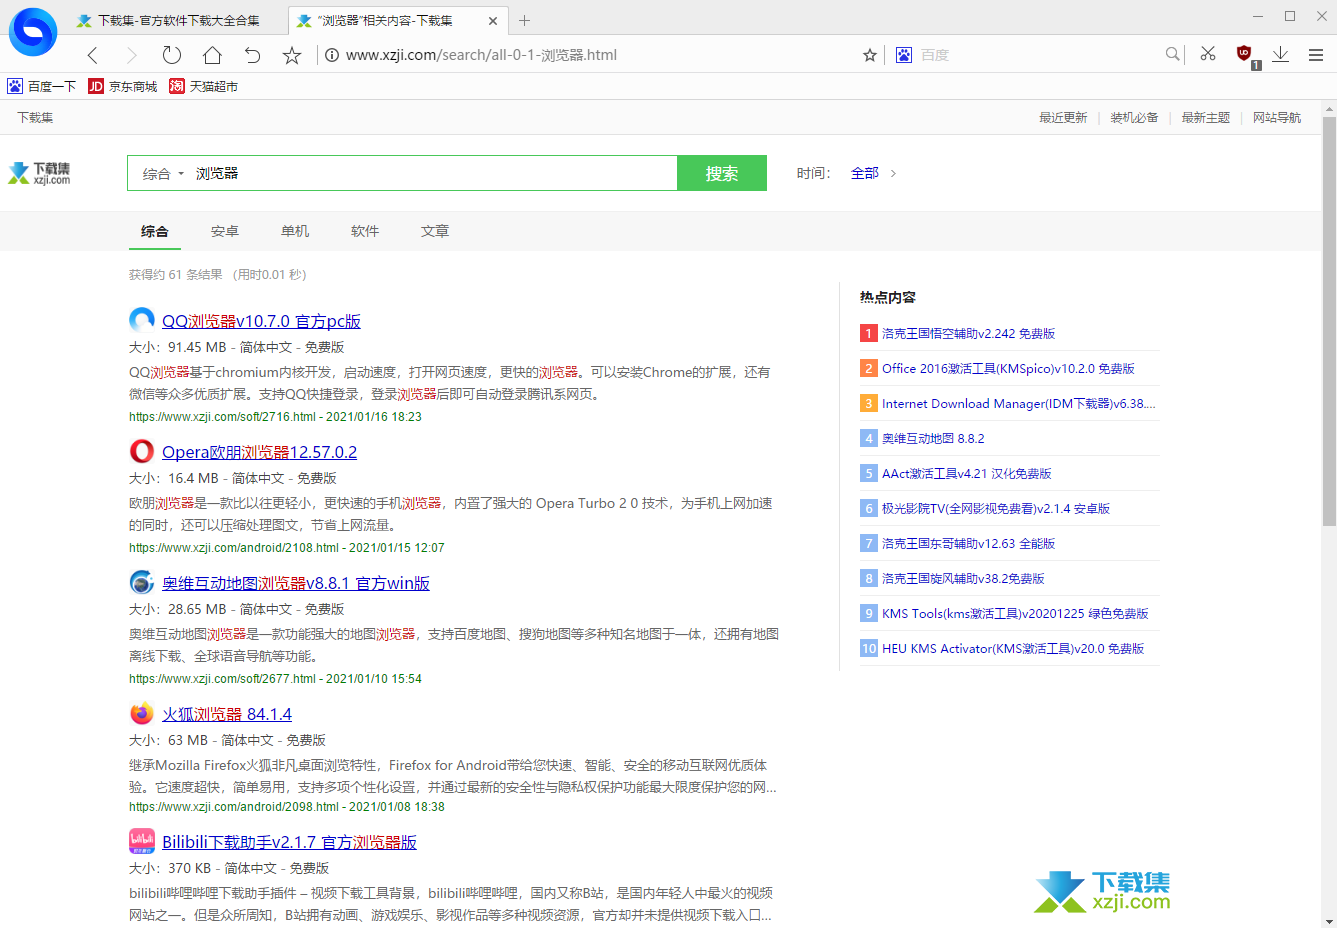Screen dimensions: 1337x928
Task: Click the browser forward arrow
Action: 132,55
